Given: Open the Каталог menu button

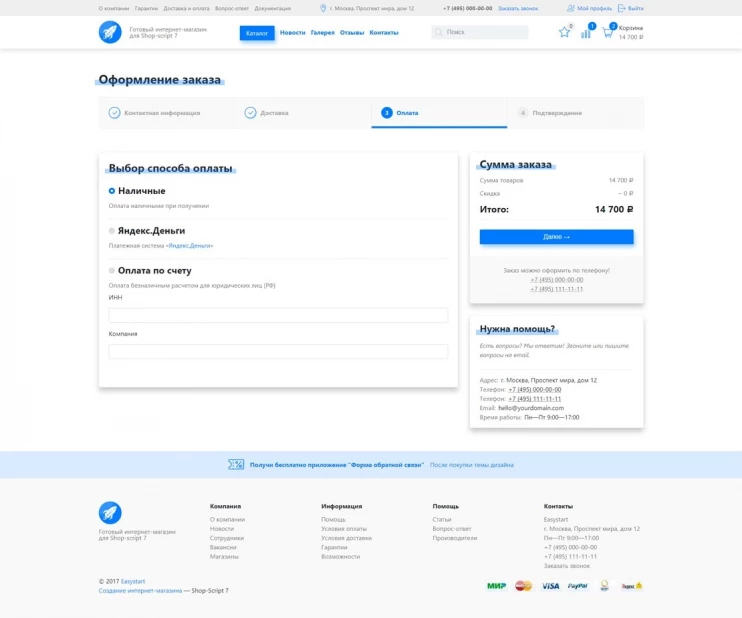Looking at the screenshot, I should click(257, 33).
